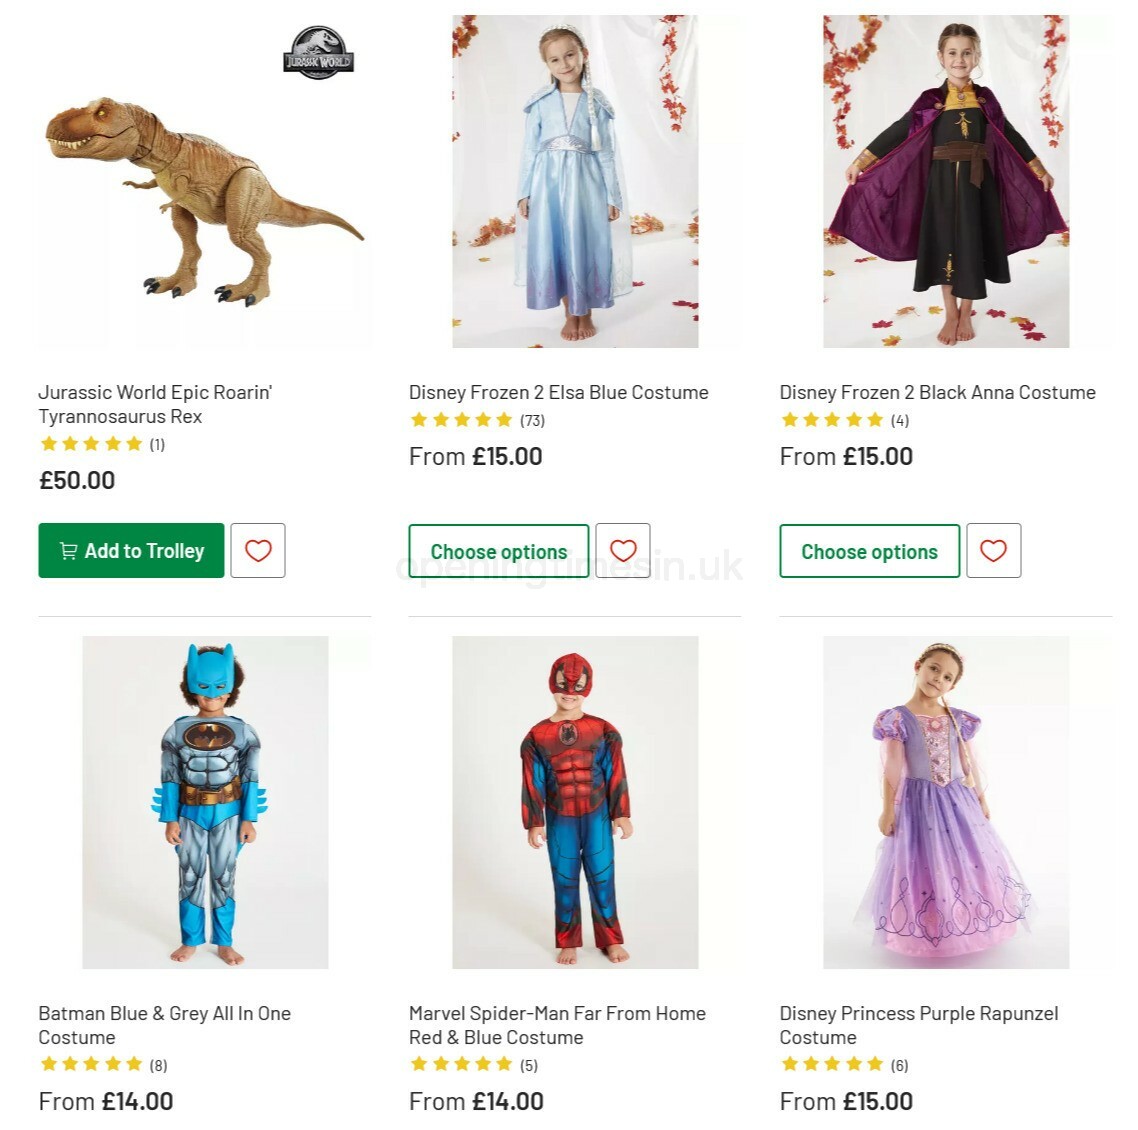
Task: Favourite the Jurassic World T-Rex toy
Action: [258, 550]
